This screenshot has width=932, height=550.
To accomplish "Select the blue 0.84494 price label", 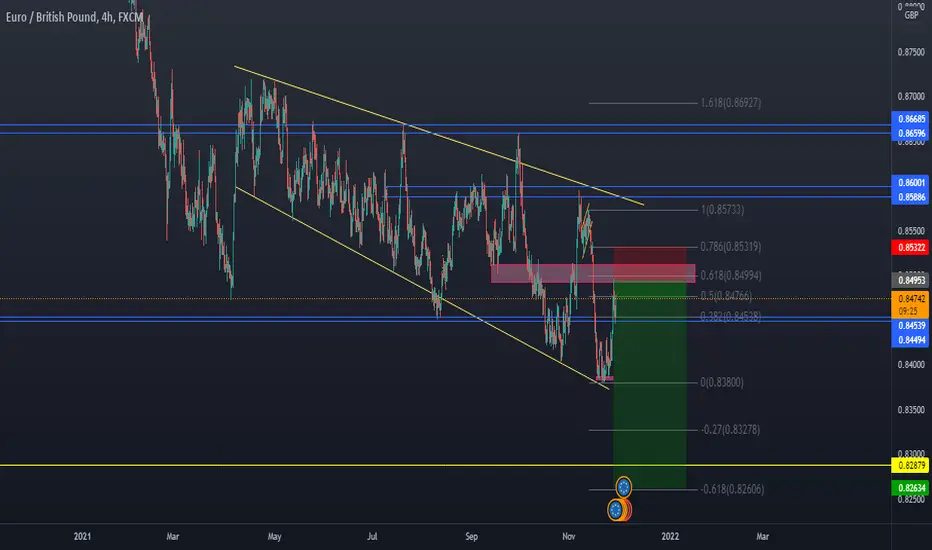I will [x=911, y=340].
